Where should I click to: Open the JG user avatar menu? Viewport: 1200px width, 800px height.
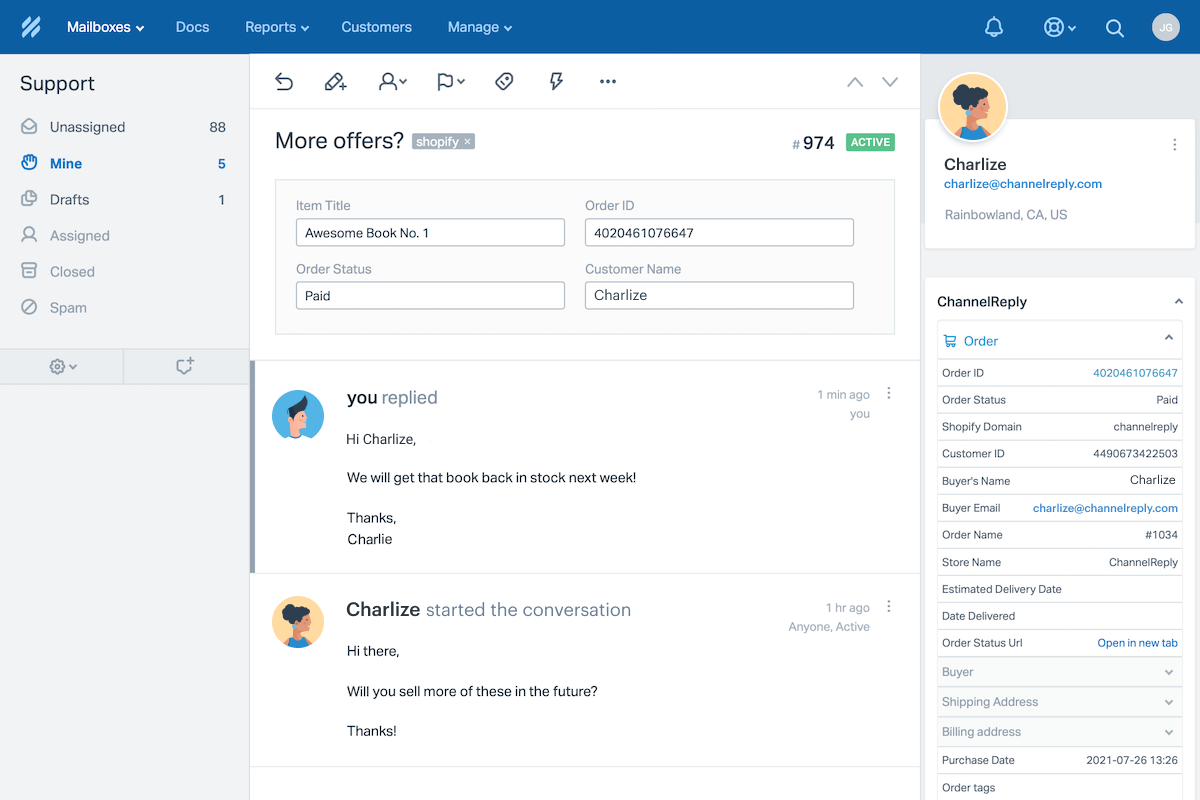coord(1165,27)
